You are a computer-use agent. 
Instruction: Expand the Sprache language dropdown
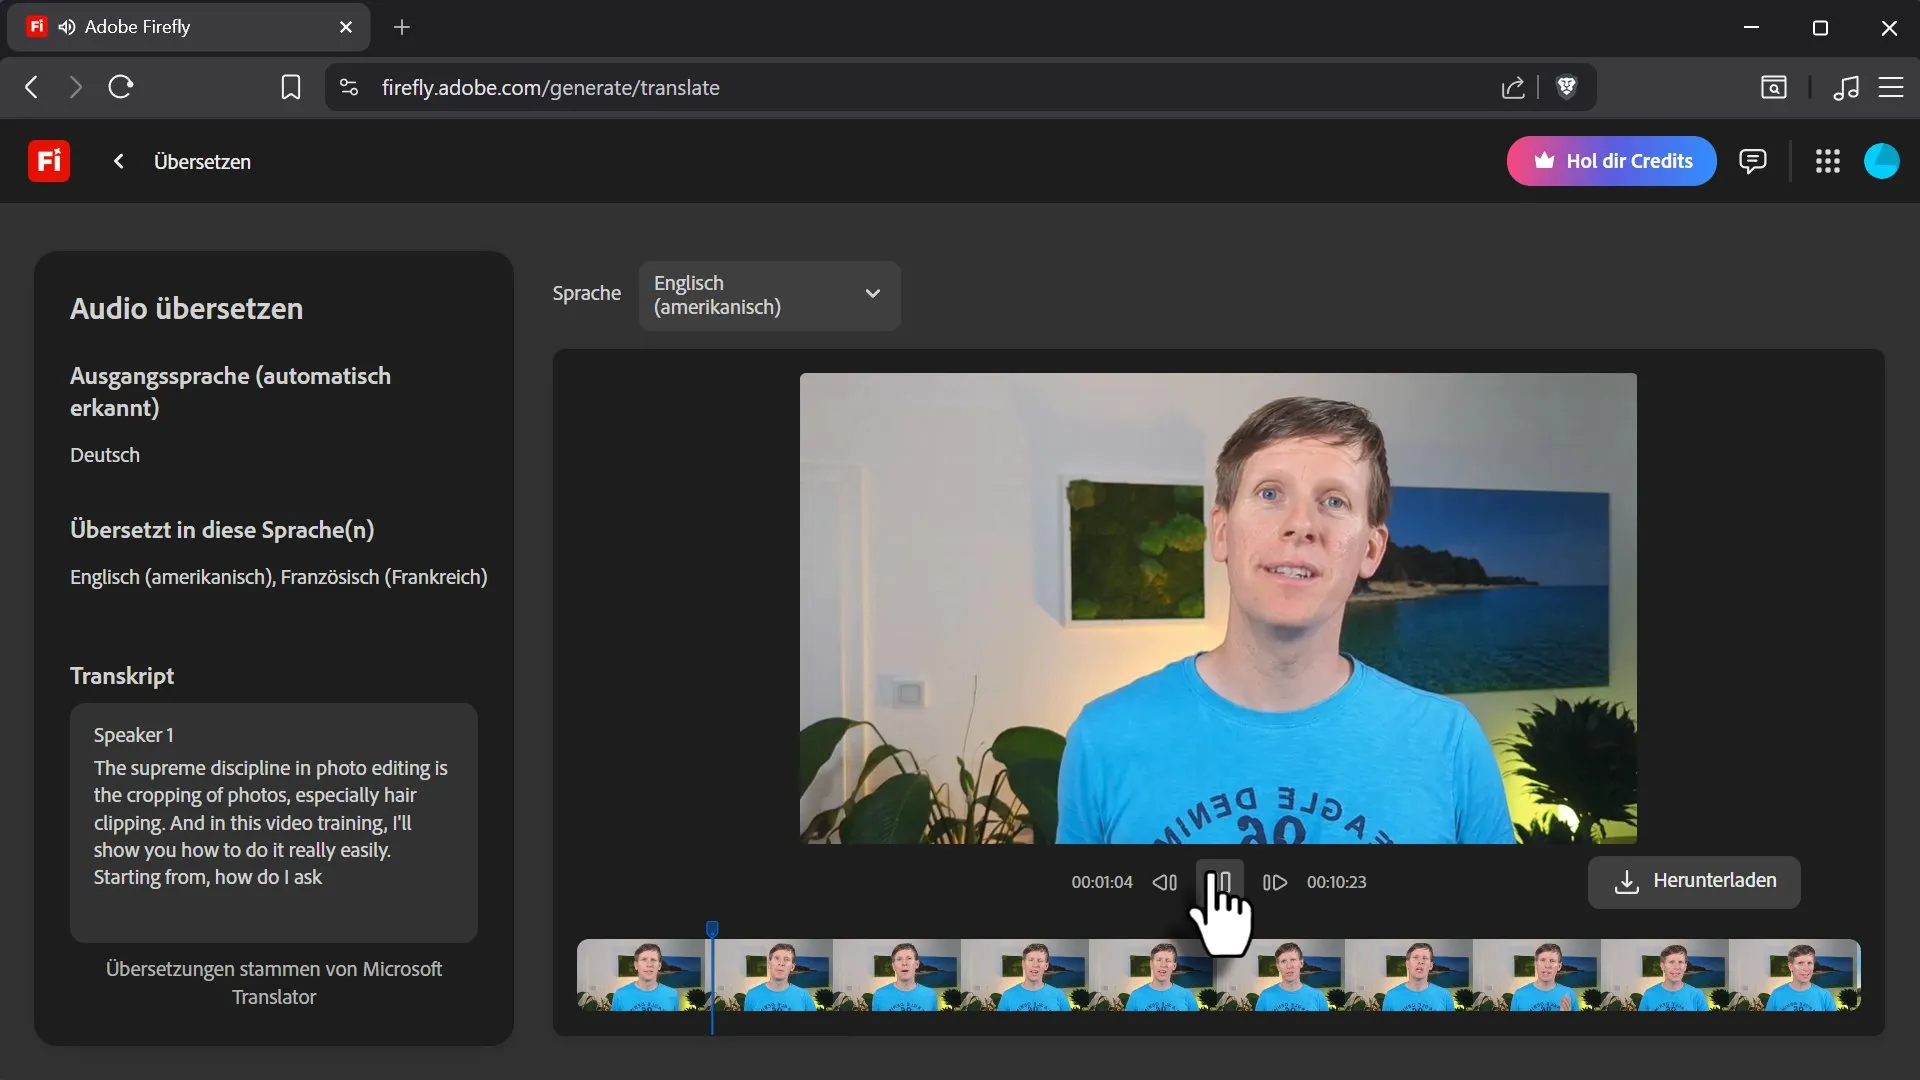click(x=769, y=295)
